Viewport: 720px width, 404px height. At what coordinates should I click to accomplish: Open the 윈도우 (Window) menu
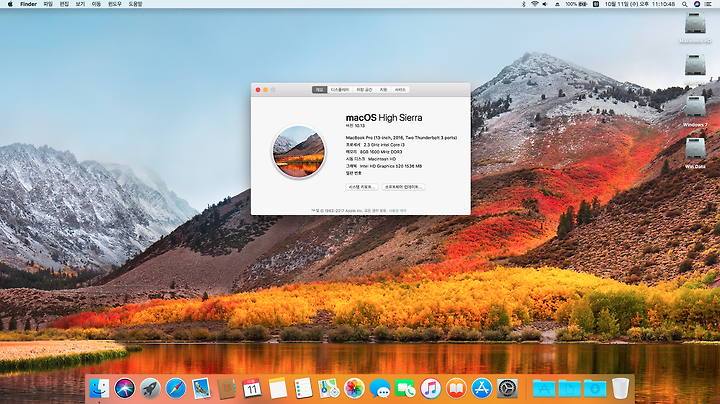point(115,4)
